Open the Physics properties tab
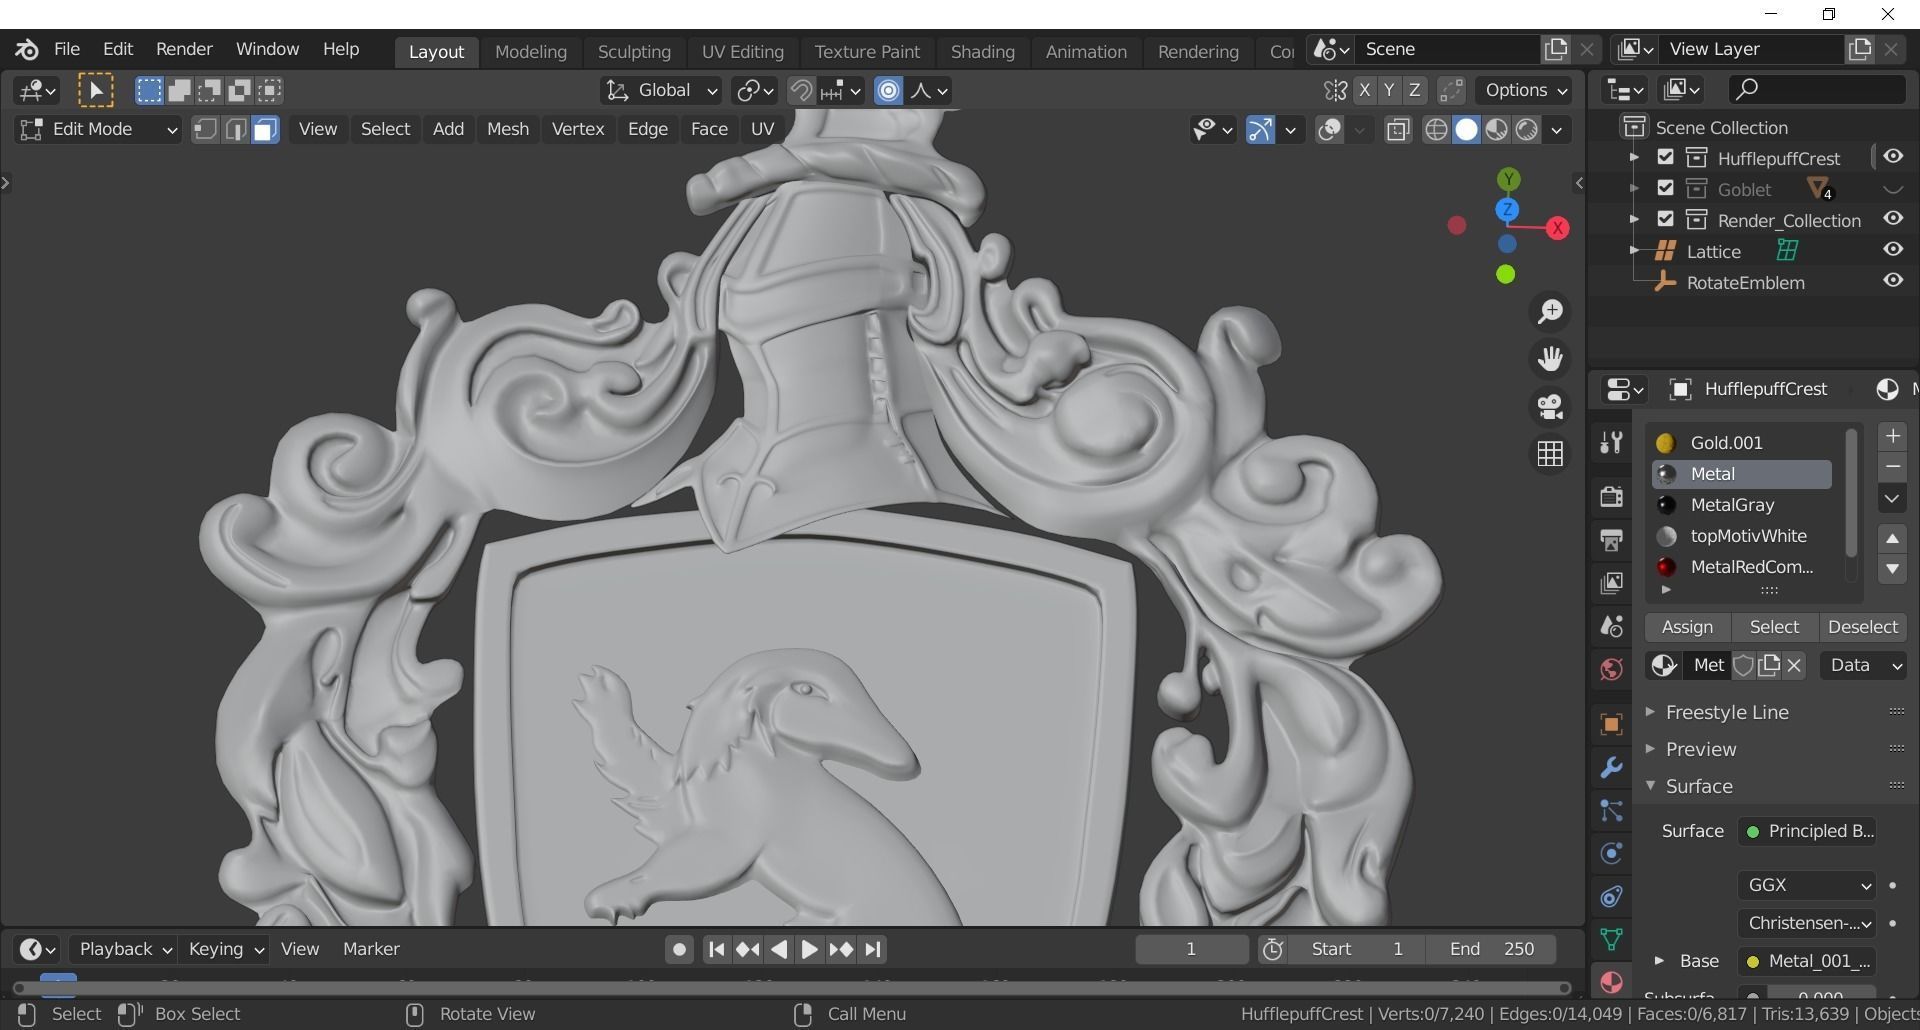The image size is (1920, 1030). point(1610,853)
